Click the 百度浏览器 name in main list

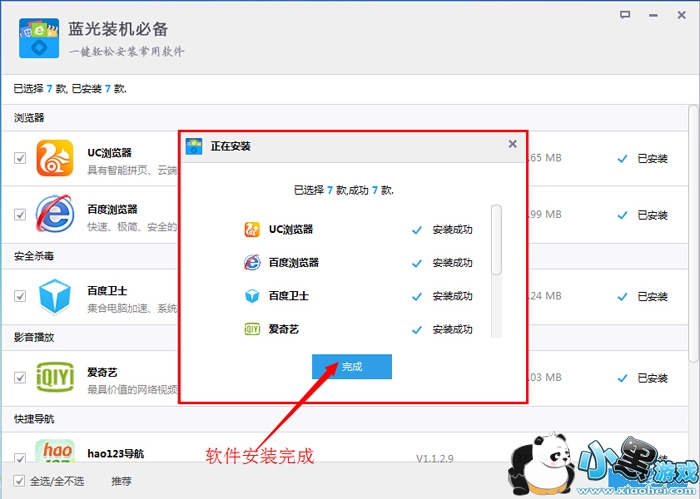[x=112, y=209]
